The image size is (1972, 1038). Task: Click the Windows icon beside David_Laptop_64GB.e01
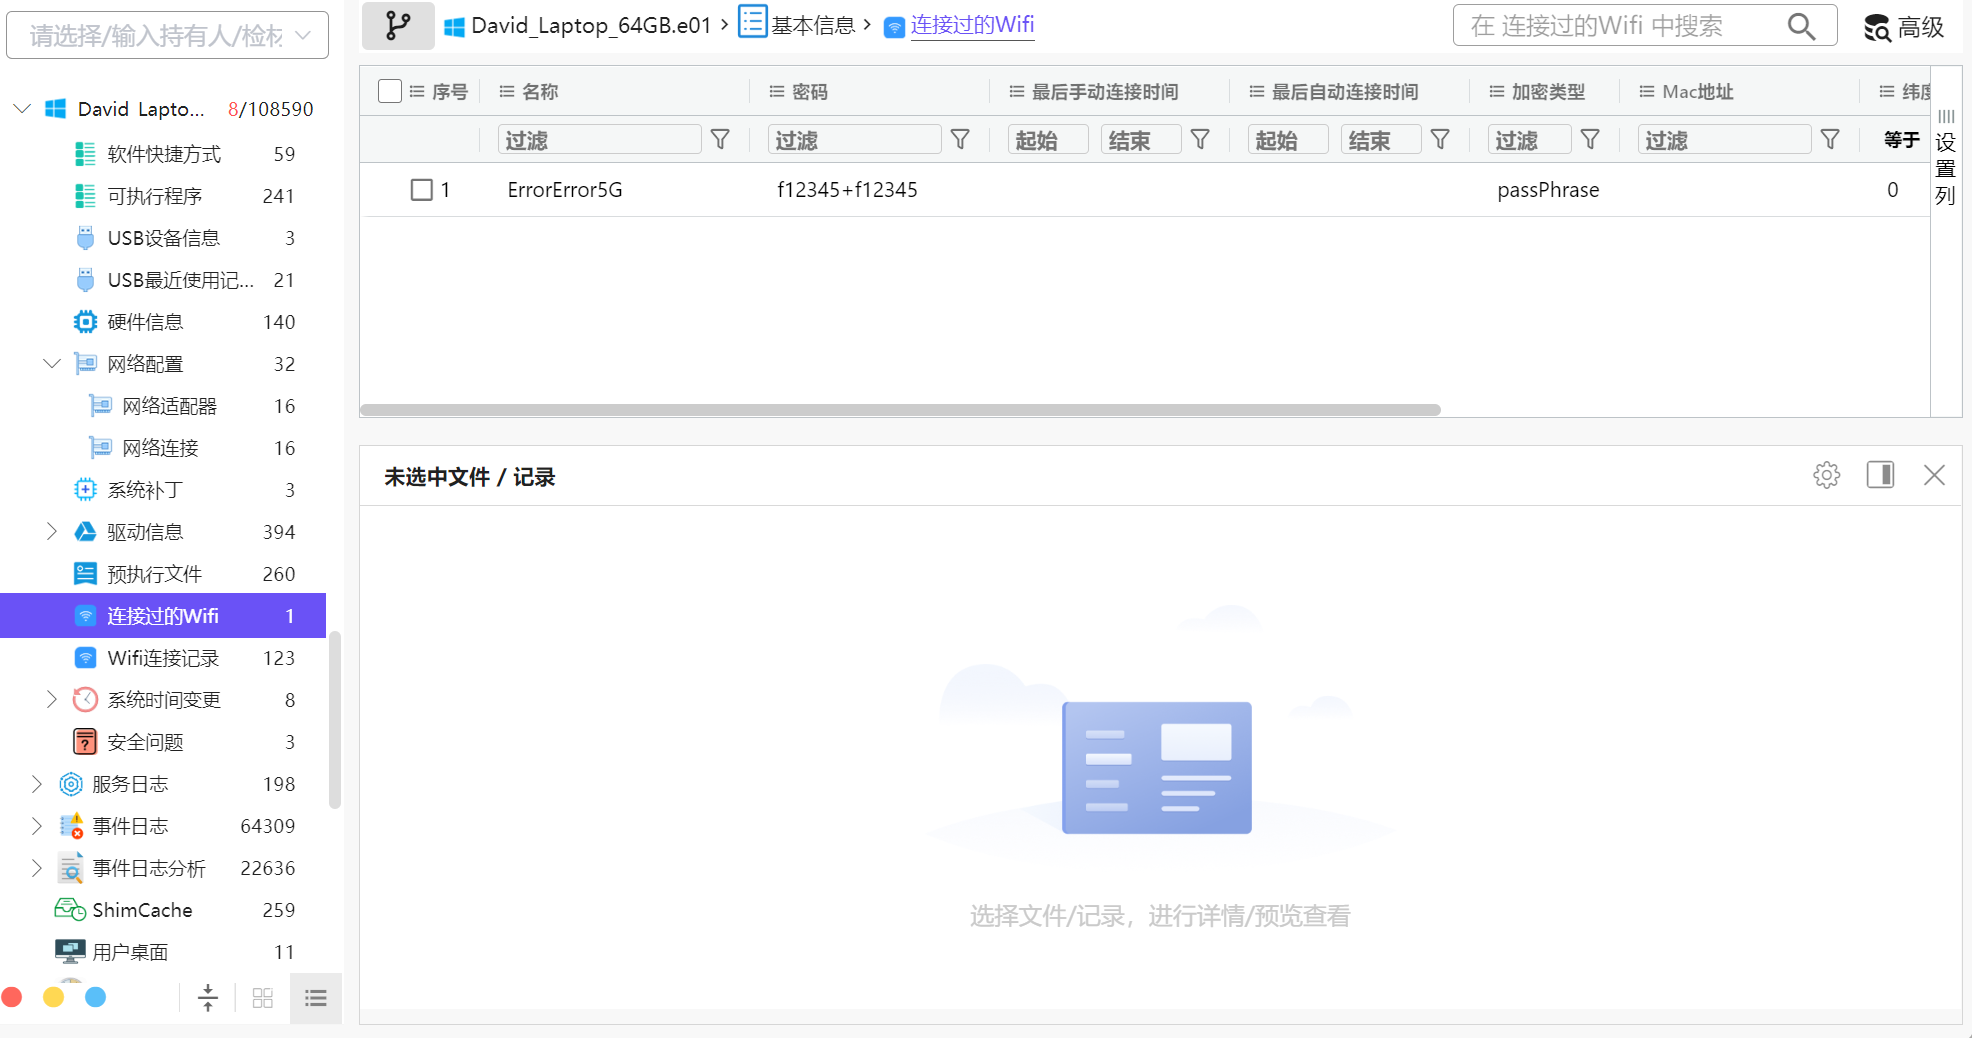[454, 27]
